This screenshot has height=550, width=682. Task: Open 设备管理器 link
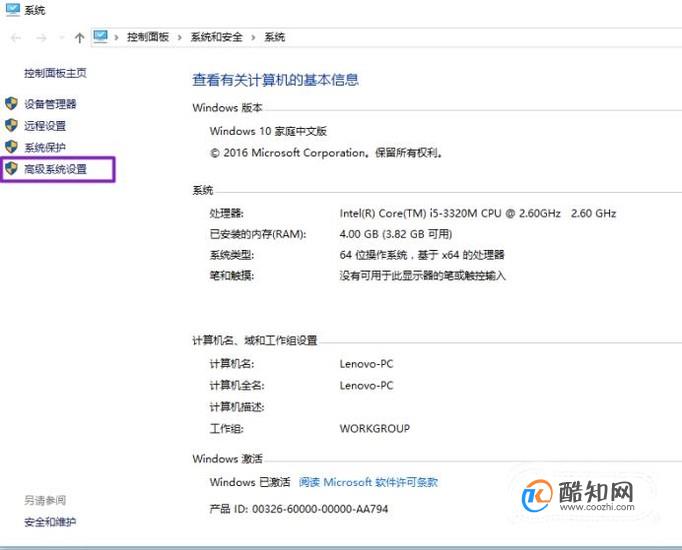point(50,104)
